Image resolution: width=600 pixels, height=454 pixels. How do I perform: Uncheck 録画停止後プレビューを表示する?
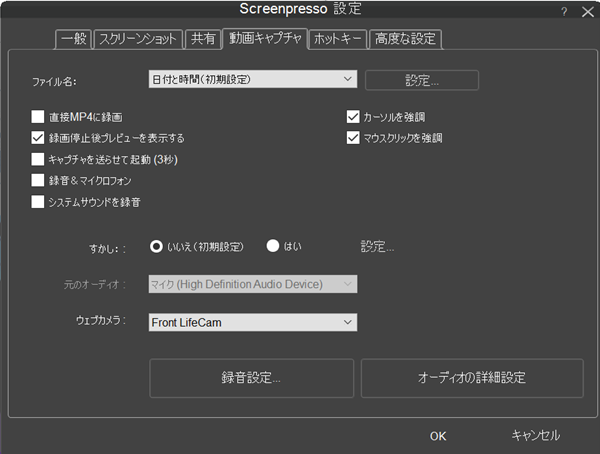click(38, 138)
